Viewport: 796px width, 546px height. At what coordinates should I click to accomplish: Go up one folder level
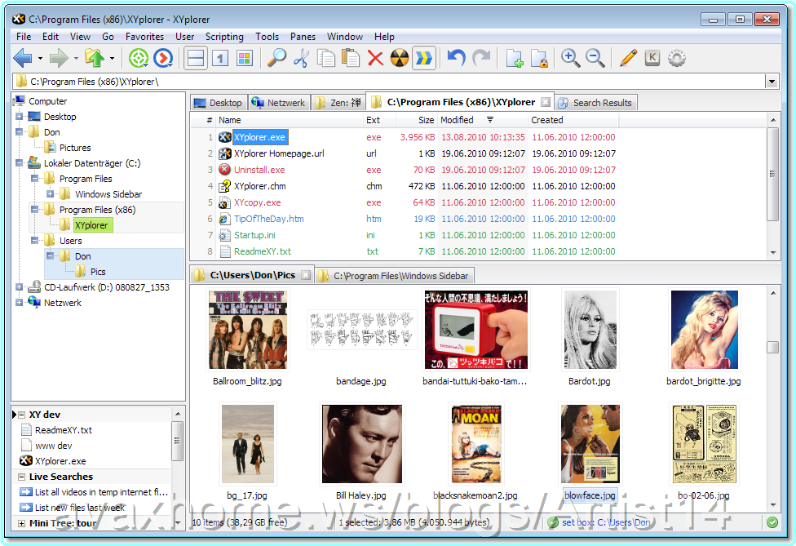tap(94, 58)
